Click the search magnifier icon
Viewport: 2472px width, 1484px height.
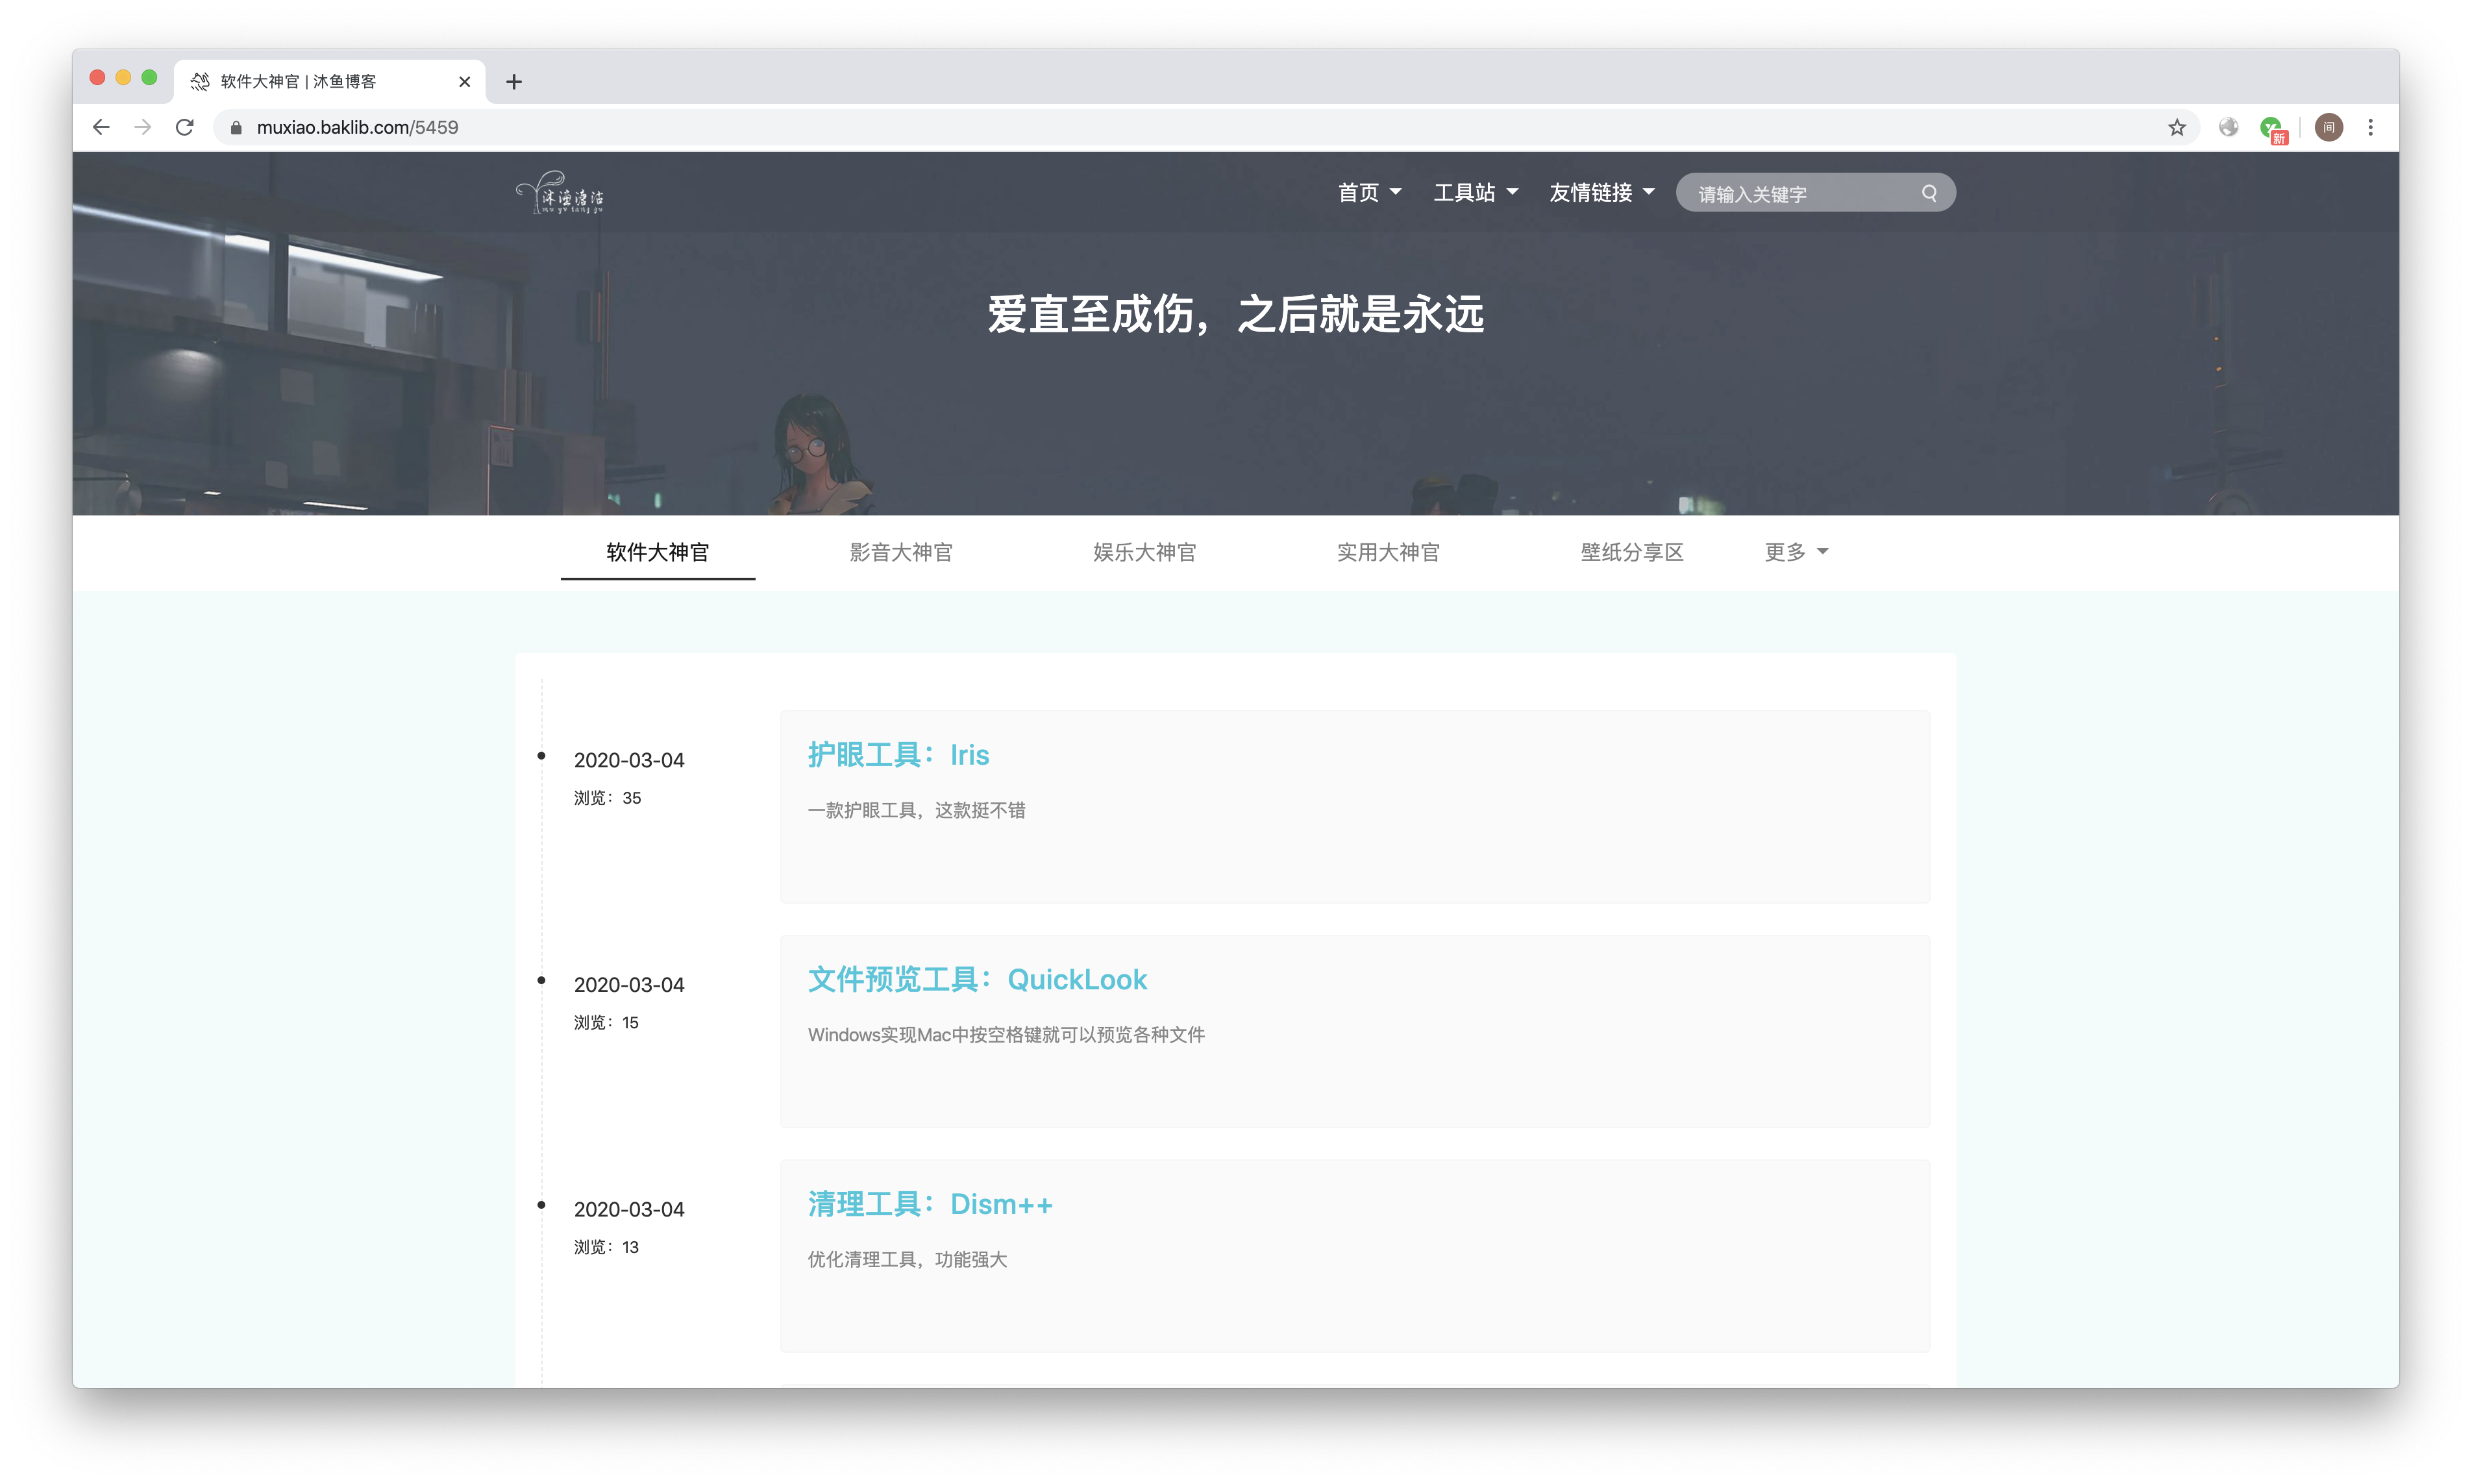(x=1929, y=193)
